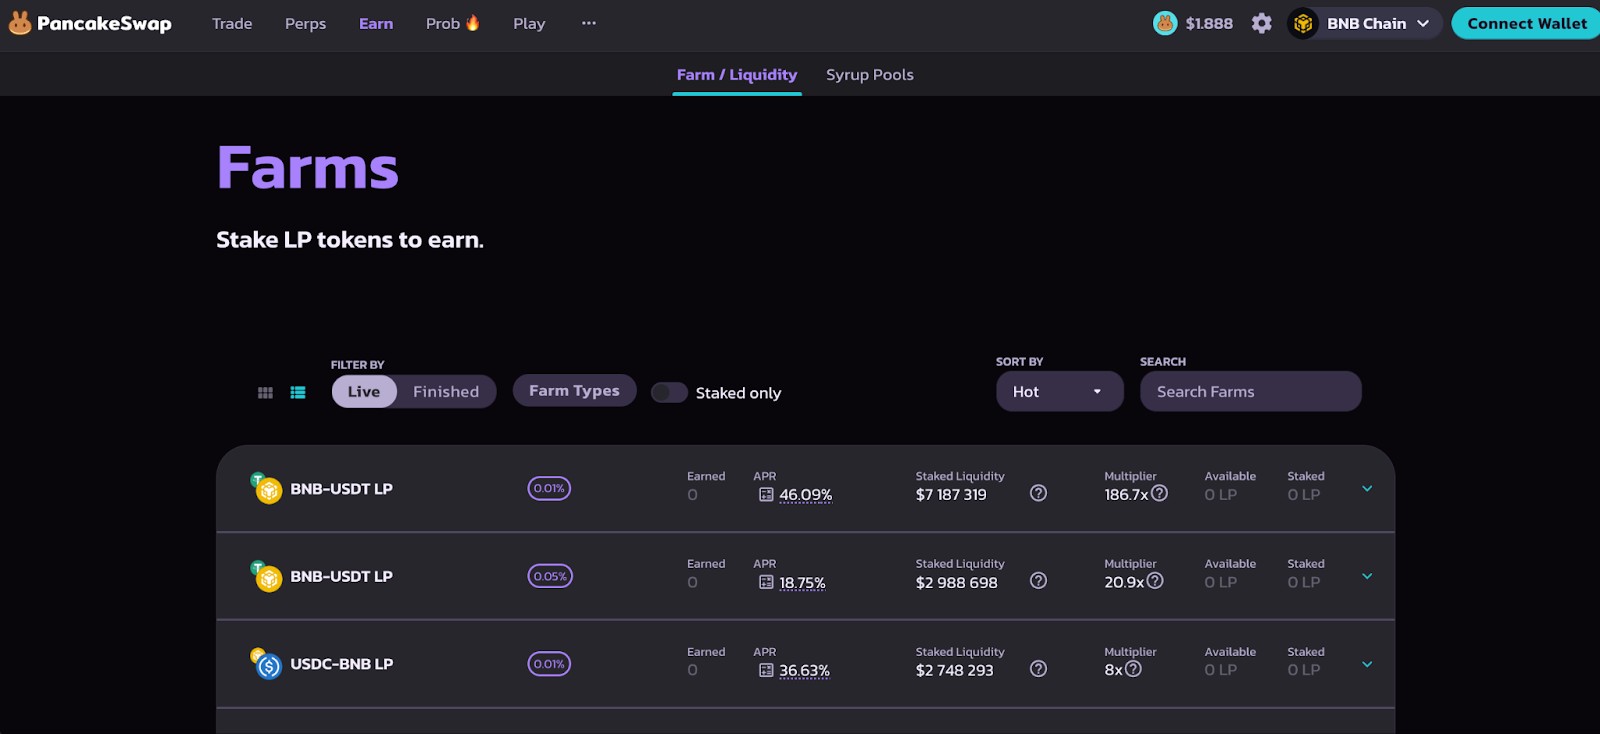1600x734 pixels.
Task: Click the PancakeSwap bunny logo
Action: point(20,23)
